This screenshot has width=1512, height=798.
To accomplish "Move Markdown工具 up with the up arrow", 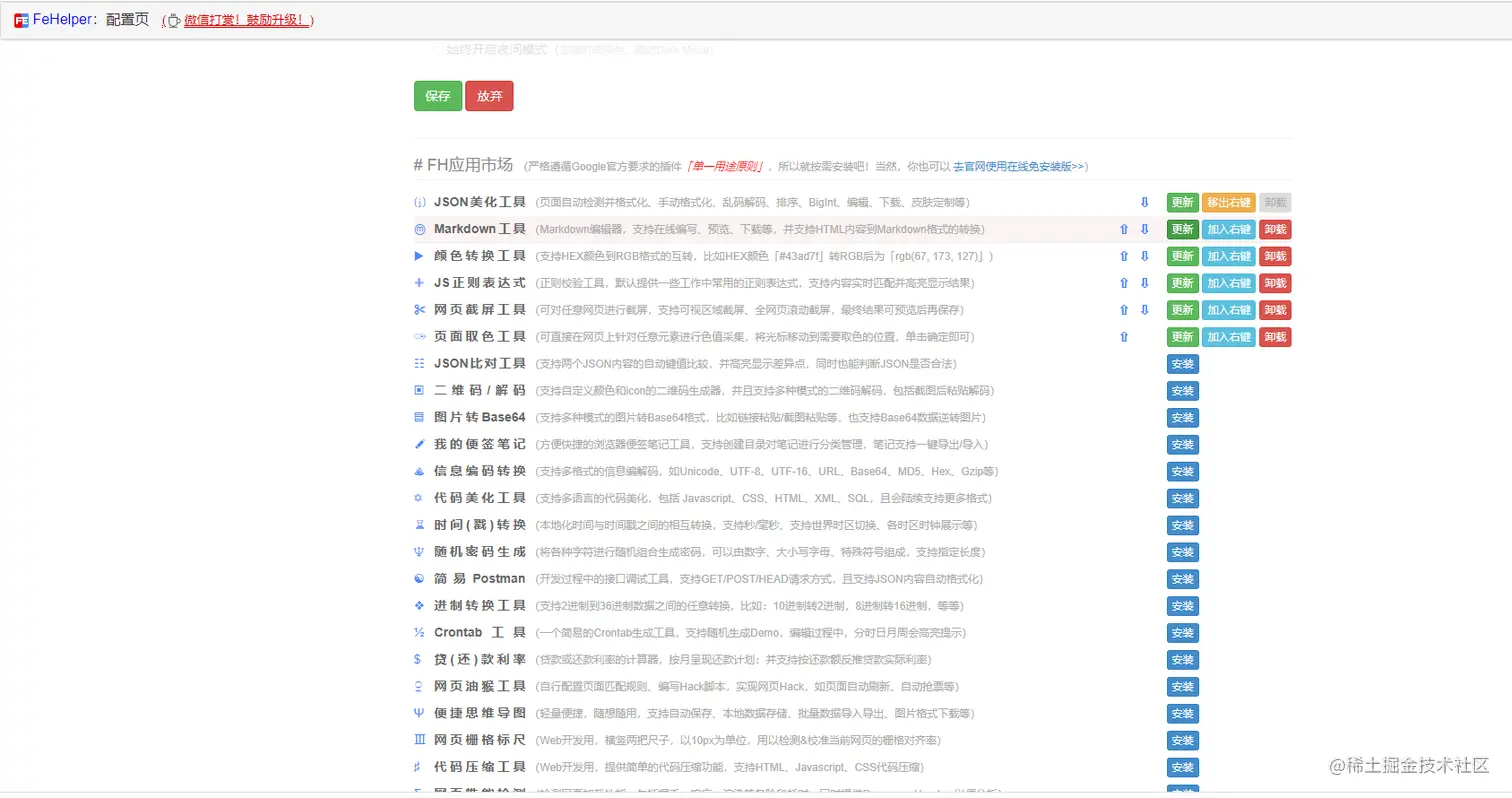I will click(x=1124, y=229).
